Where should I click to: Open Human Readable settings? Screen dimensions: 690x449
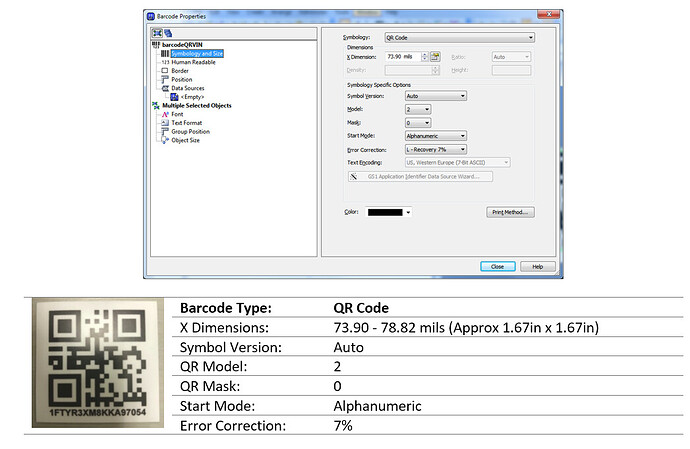(193, 62)
